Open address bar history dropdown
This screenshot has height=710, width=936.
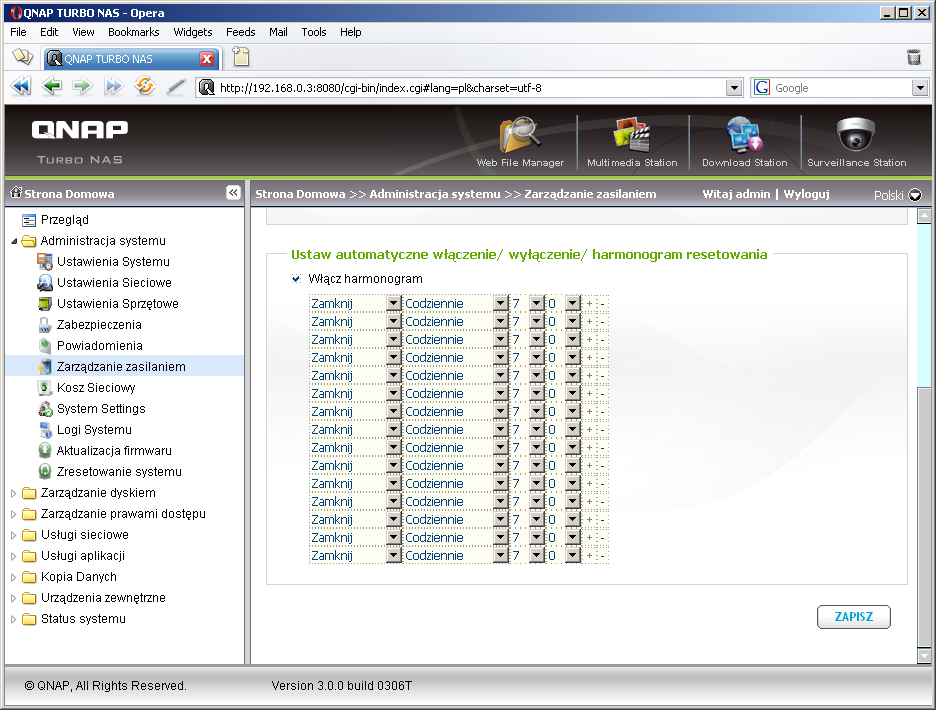click(x=734, y=88)
